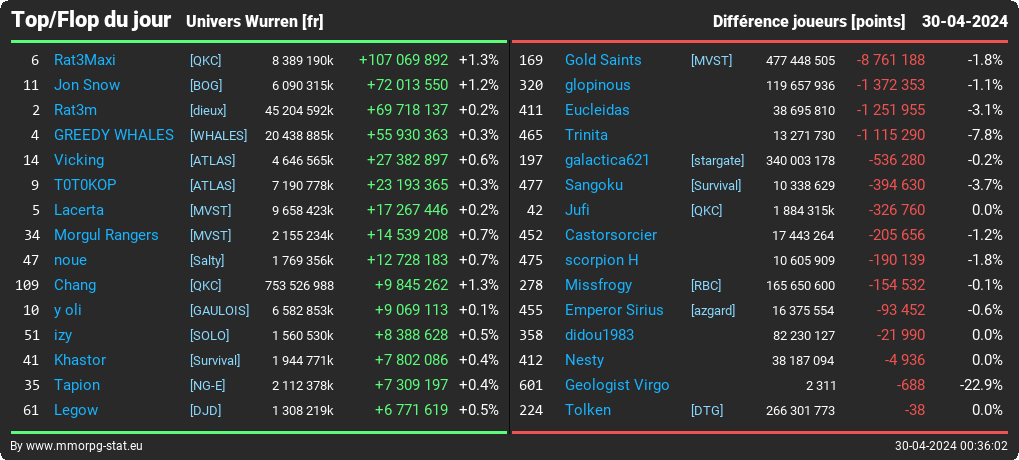This screenshot has width=1019, height=460.
Task: Select Jon Snow player name
Action: (87, 85)
